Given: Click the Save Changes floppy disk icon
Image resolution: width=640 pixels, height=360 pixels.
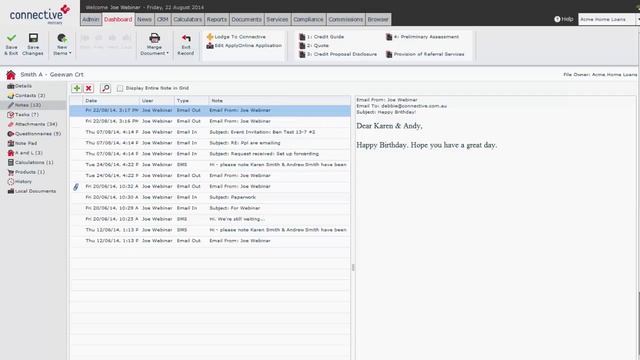Looking at the screenshot, I should click(x=33, y=38).
